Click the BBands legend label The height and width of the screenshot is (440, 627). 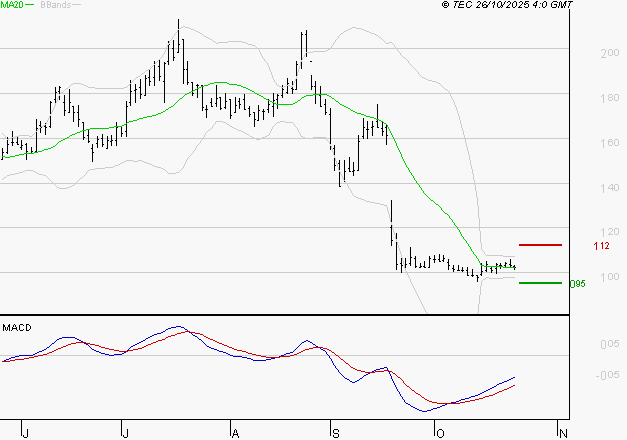(x=56, y=5)
